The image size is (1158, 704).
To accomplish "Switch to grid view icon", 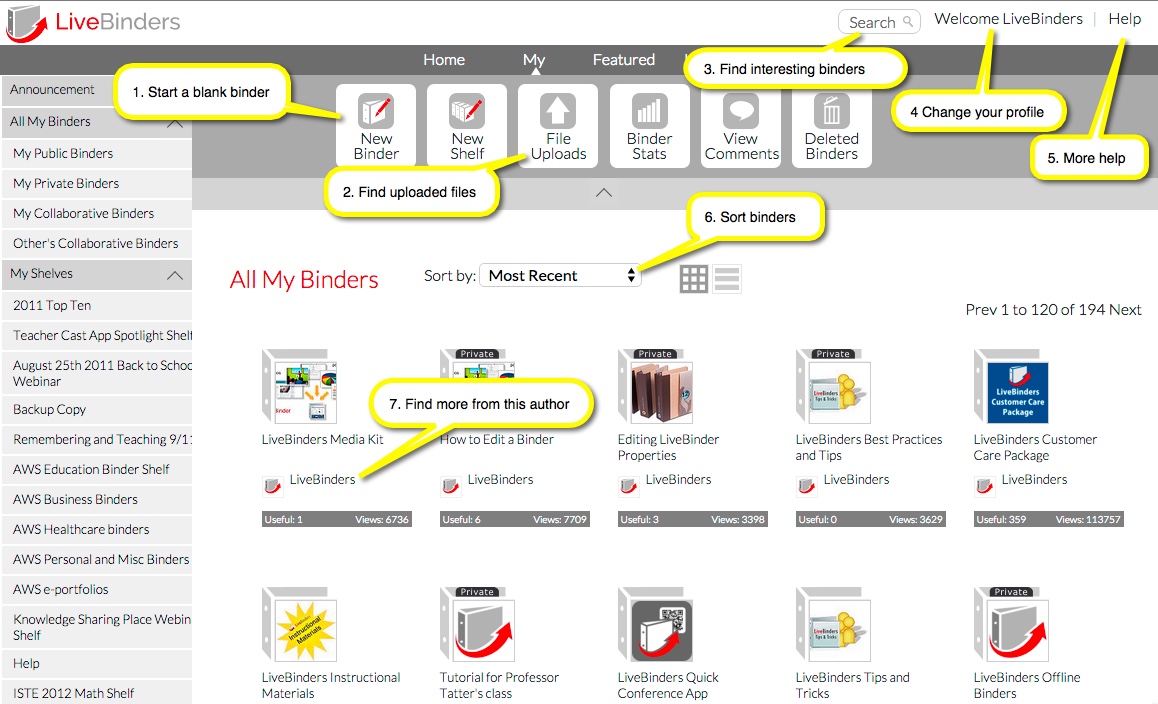I will point(693,278).
